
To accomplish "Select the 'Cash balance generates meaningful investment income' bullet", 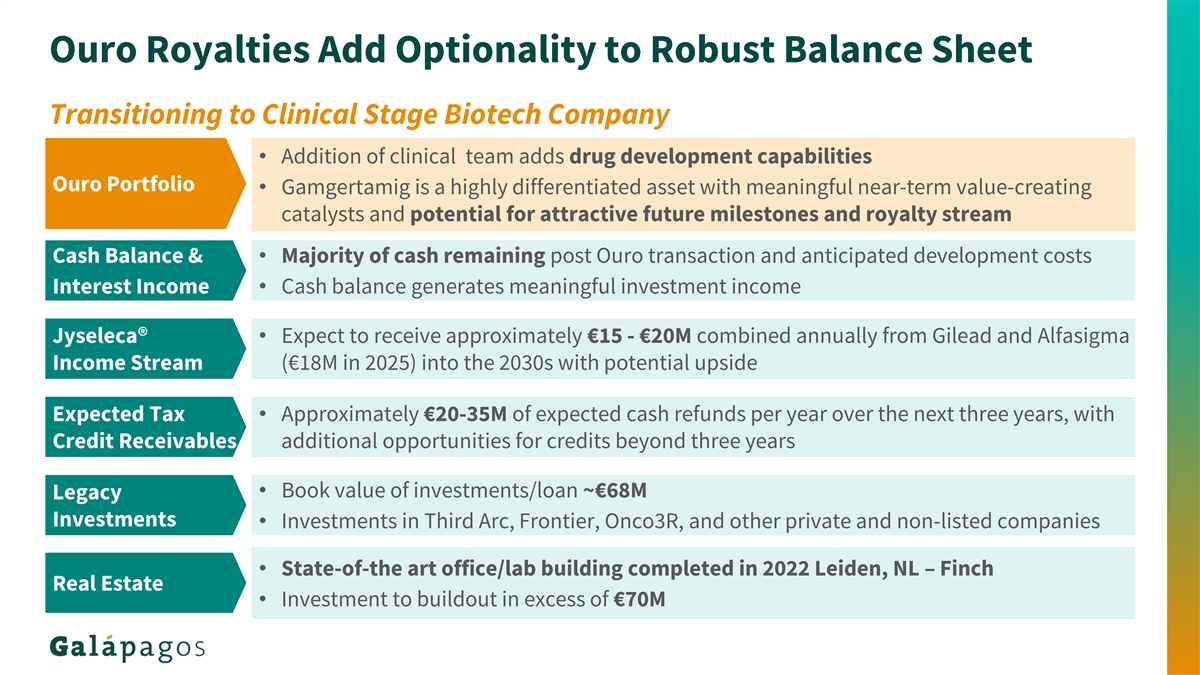I will [541, 287].
